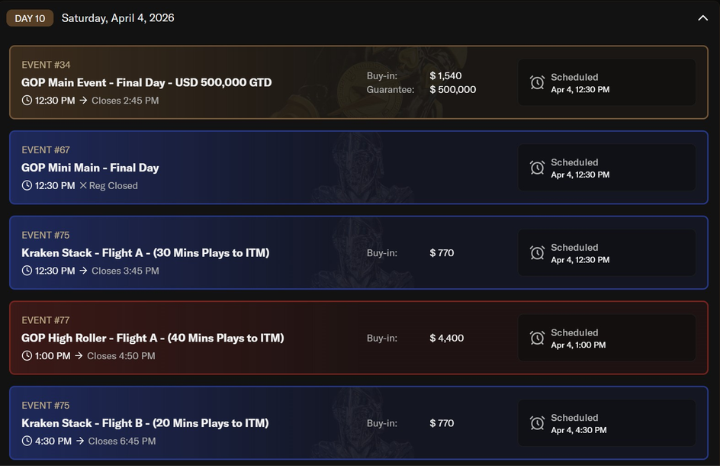
Task: Open GOP Main Event - Final Day title
Action: (x=146, y=83)
